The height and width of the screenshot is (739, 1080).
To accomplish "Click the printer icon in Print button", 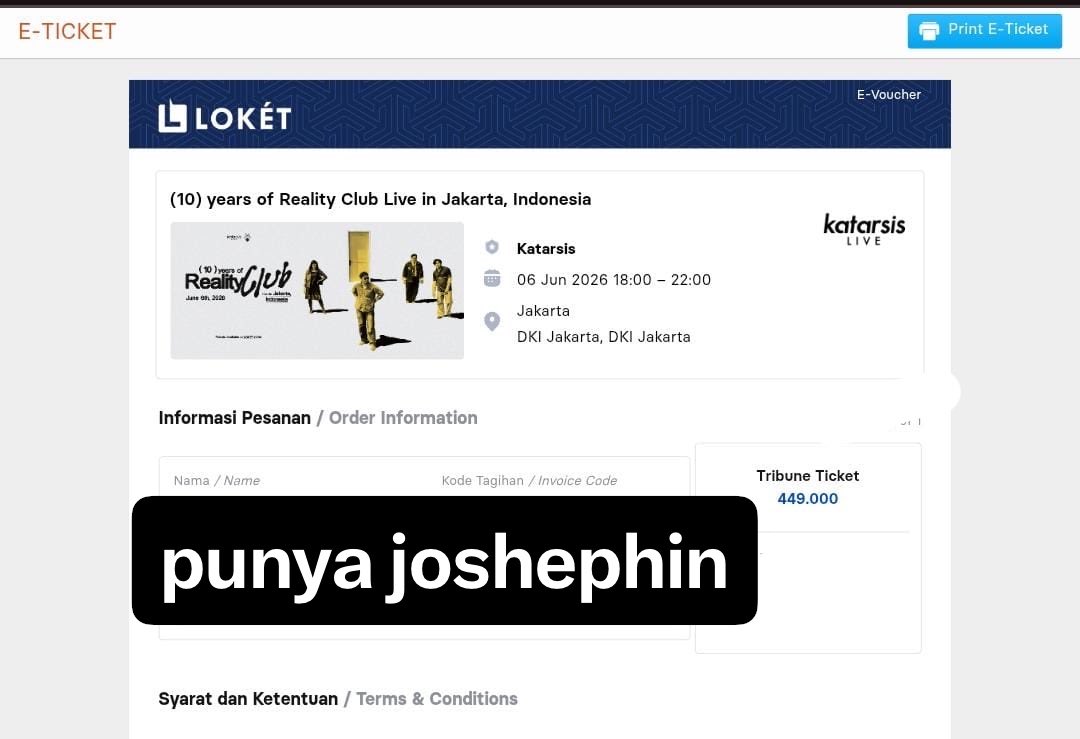I will click(x=928, y=31).
